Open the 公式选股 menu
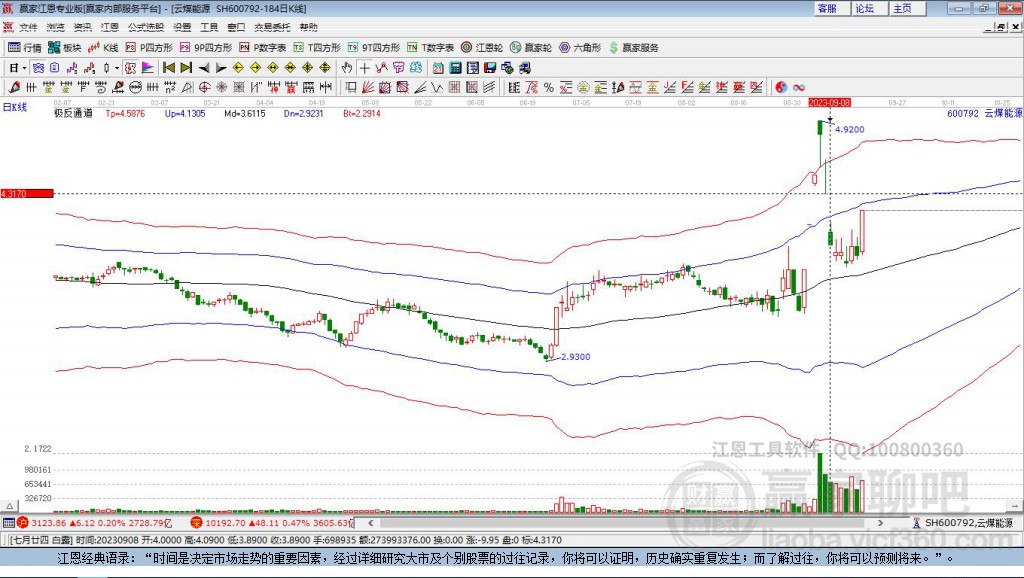 pos(144,27)
